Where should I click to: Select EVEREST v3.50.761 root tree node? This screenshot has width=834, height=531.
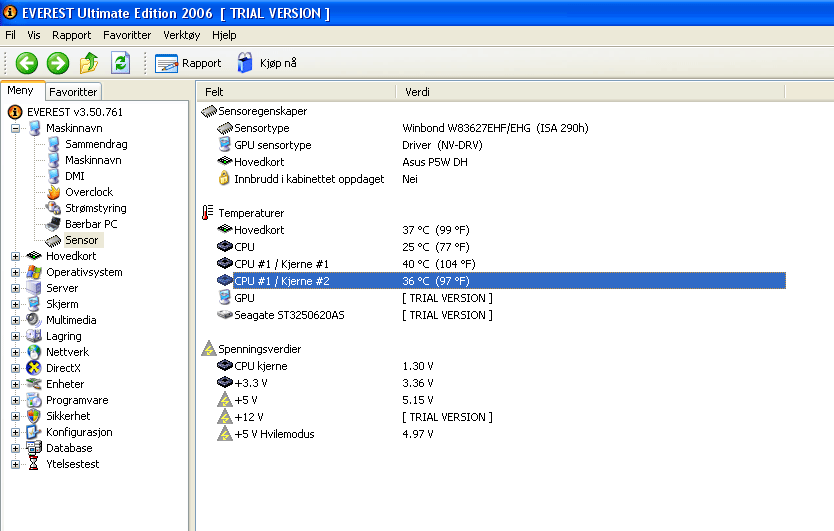point(75,112)
